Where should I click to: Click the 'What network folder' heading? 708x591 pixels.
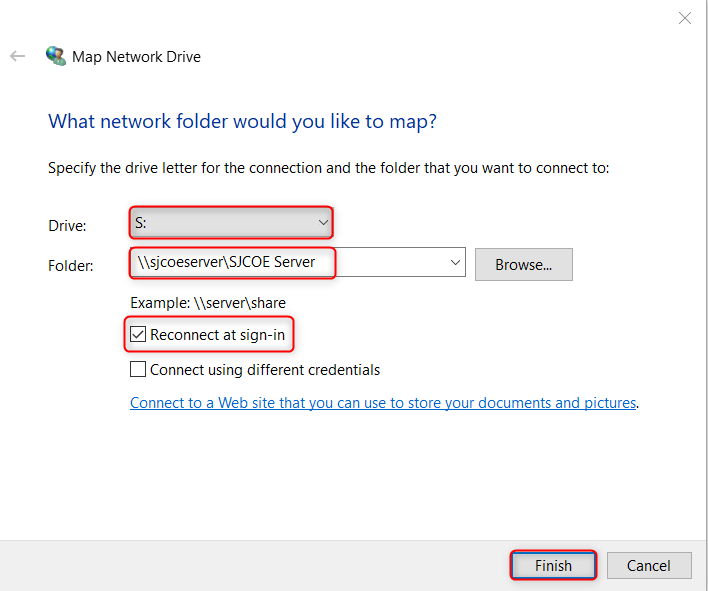(x=242, y=121)
